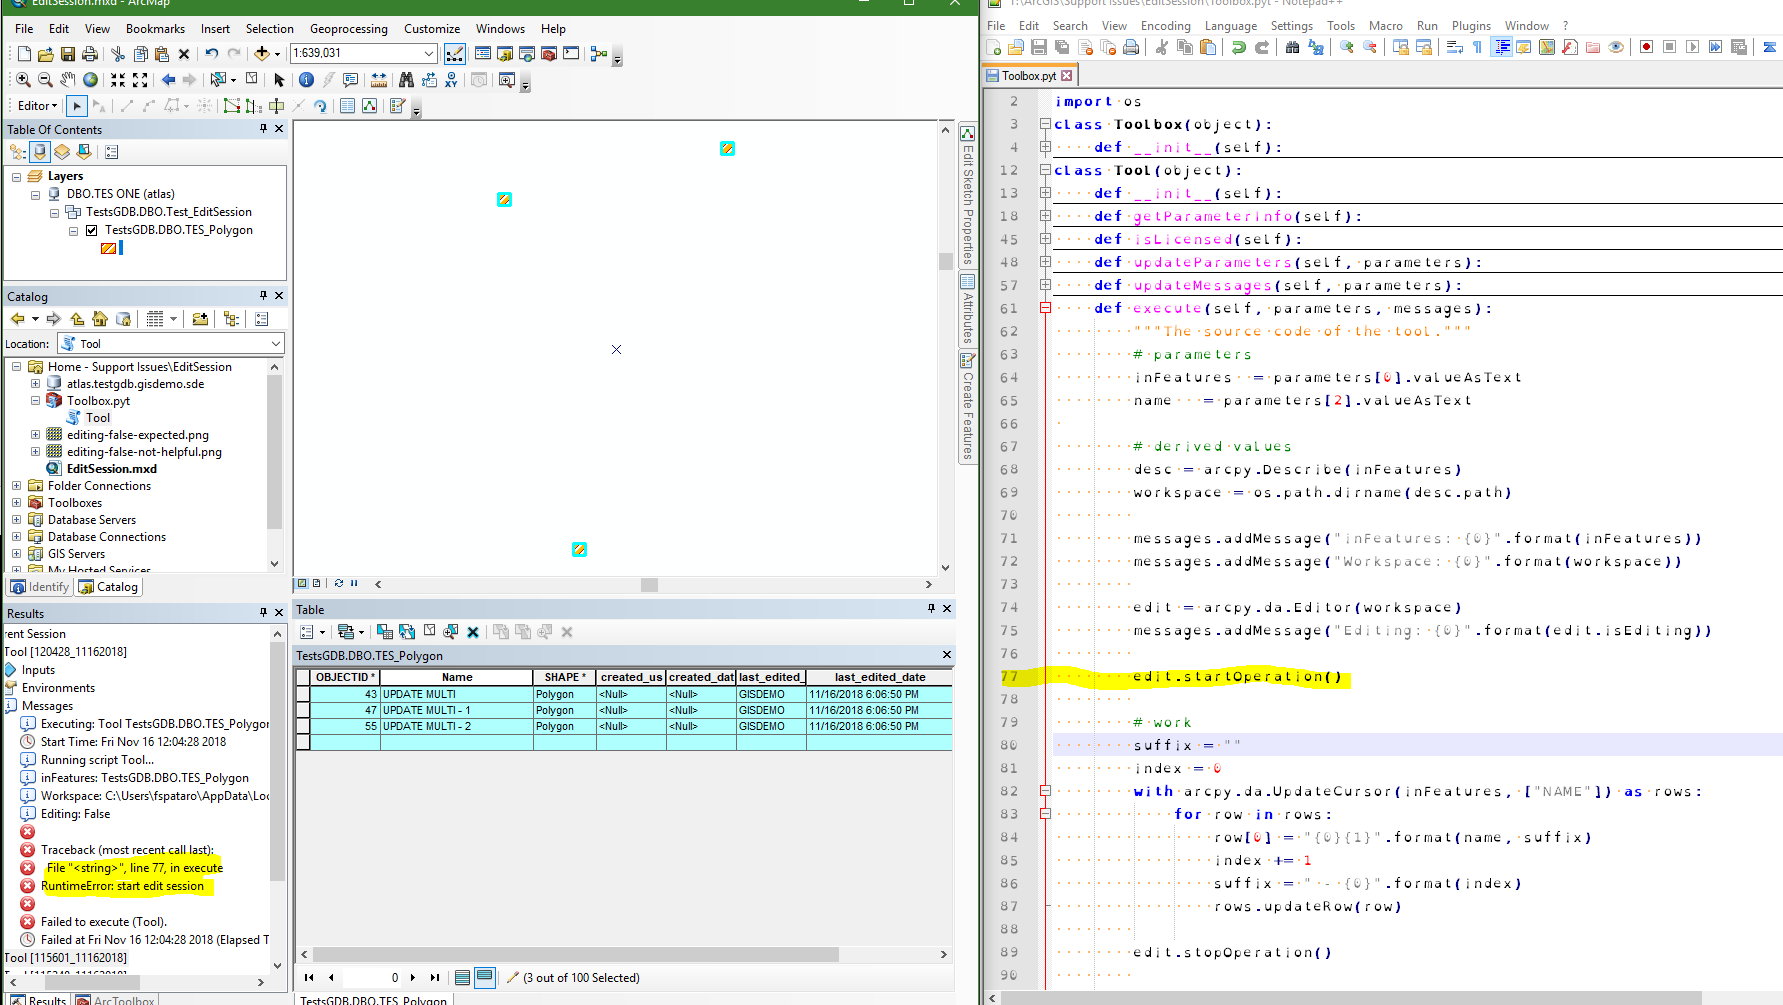1783x1005 pixels.
Task: Collapse Toolbox.pyt in Catalog tree
Action: coord(35,401)
